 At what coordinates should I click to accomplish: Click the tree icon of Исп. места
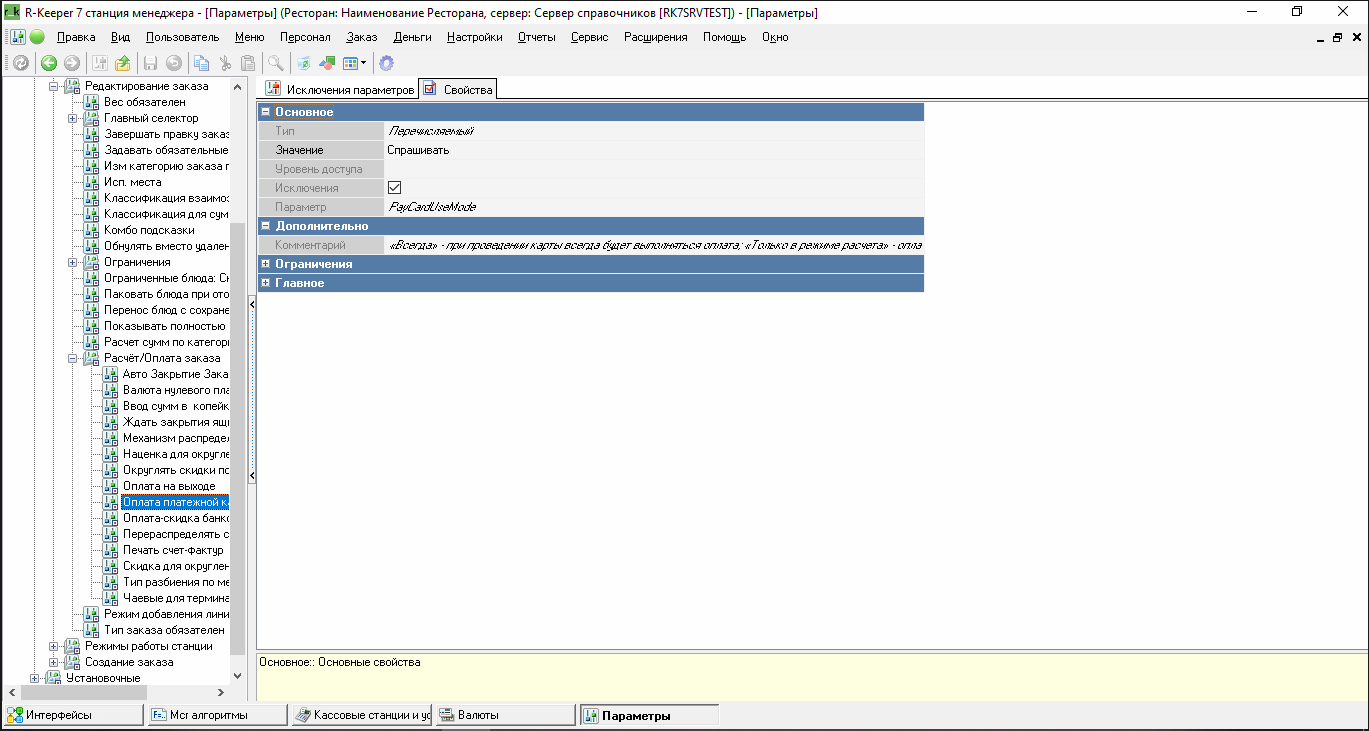click(x=92, y=182)
